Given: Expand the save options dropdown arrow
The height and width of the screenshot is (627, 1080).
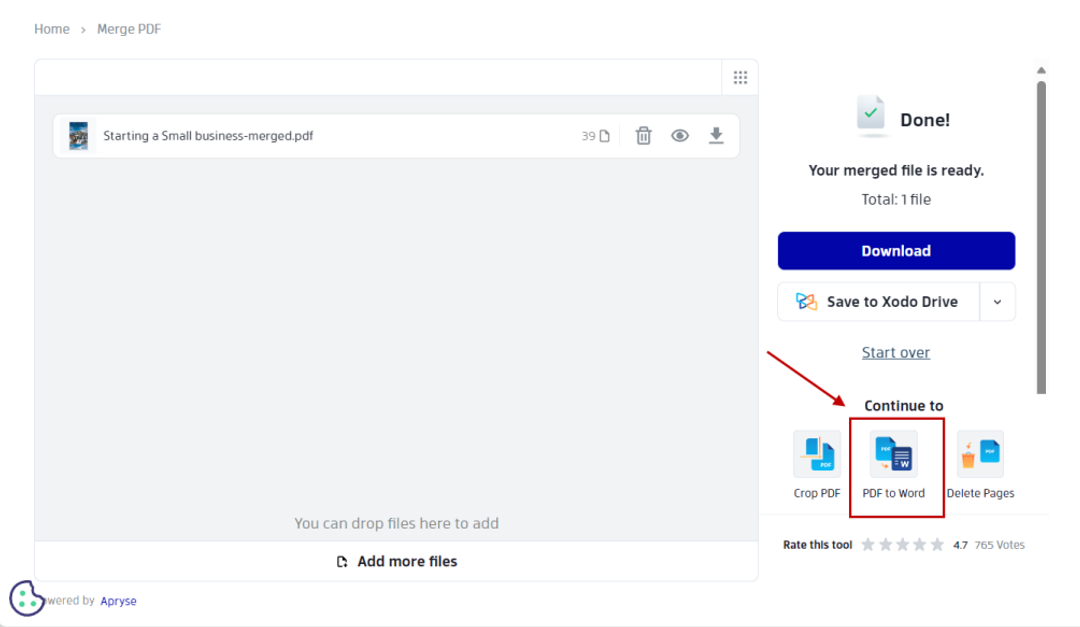Looking at the screenshot, I should 997,302.
